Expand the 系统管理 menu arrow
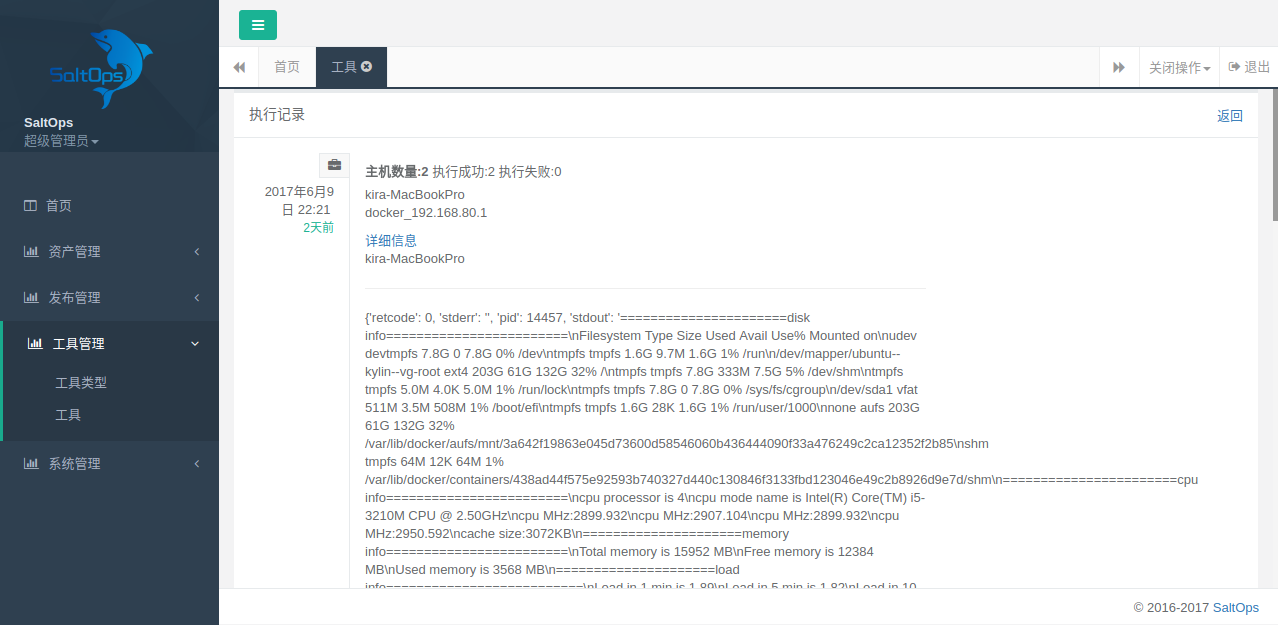The height and width of the screenshot is (625, 1278). [x=197, y=463]
